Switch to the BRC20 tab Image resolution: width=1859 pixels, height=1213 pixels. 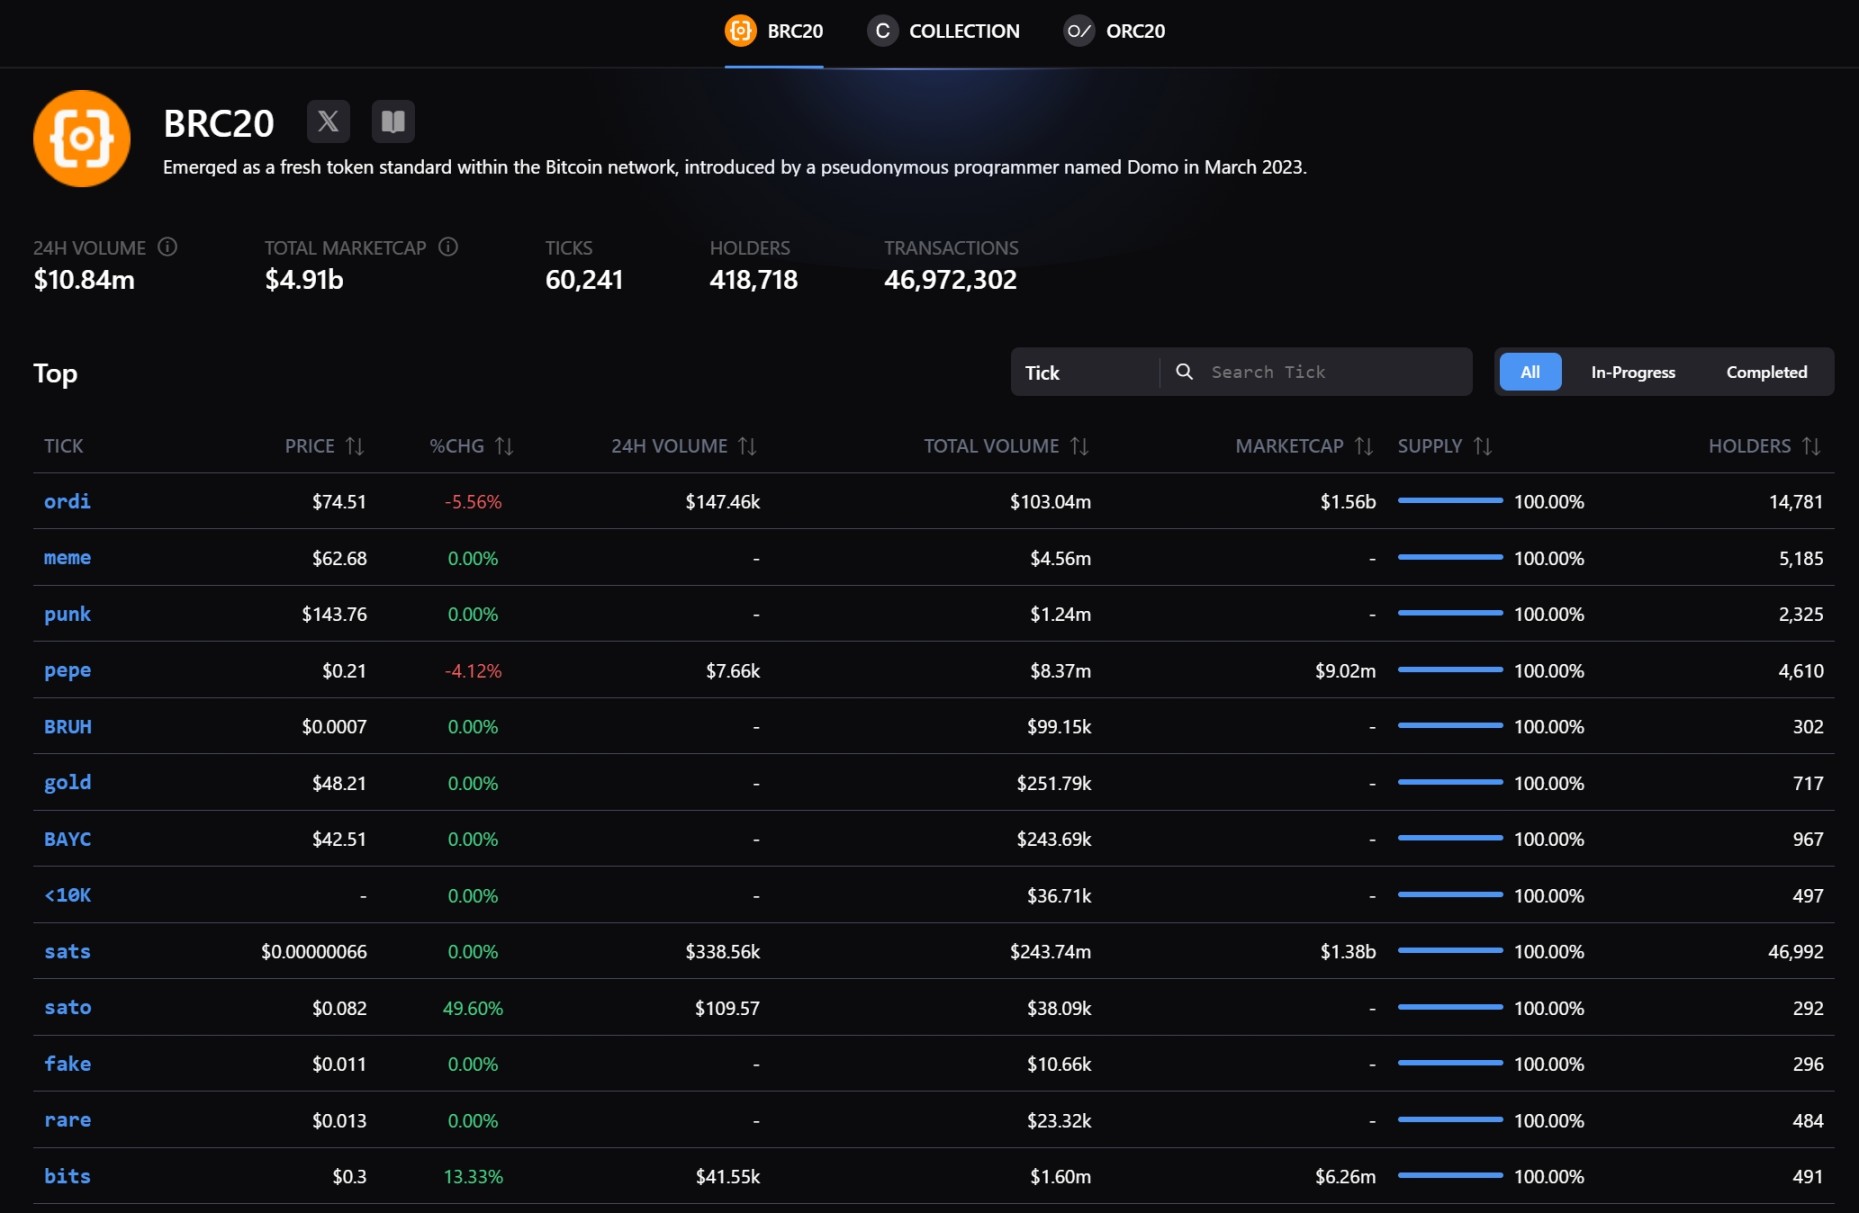pyautogui.click(x=774, y=32)
